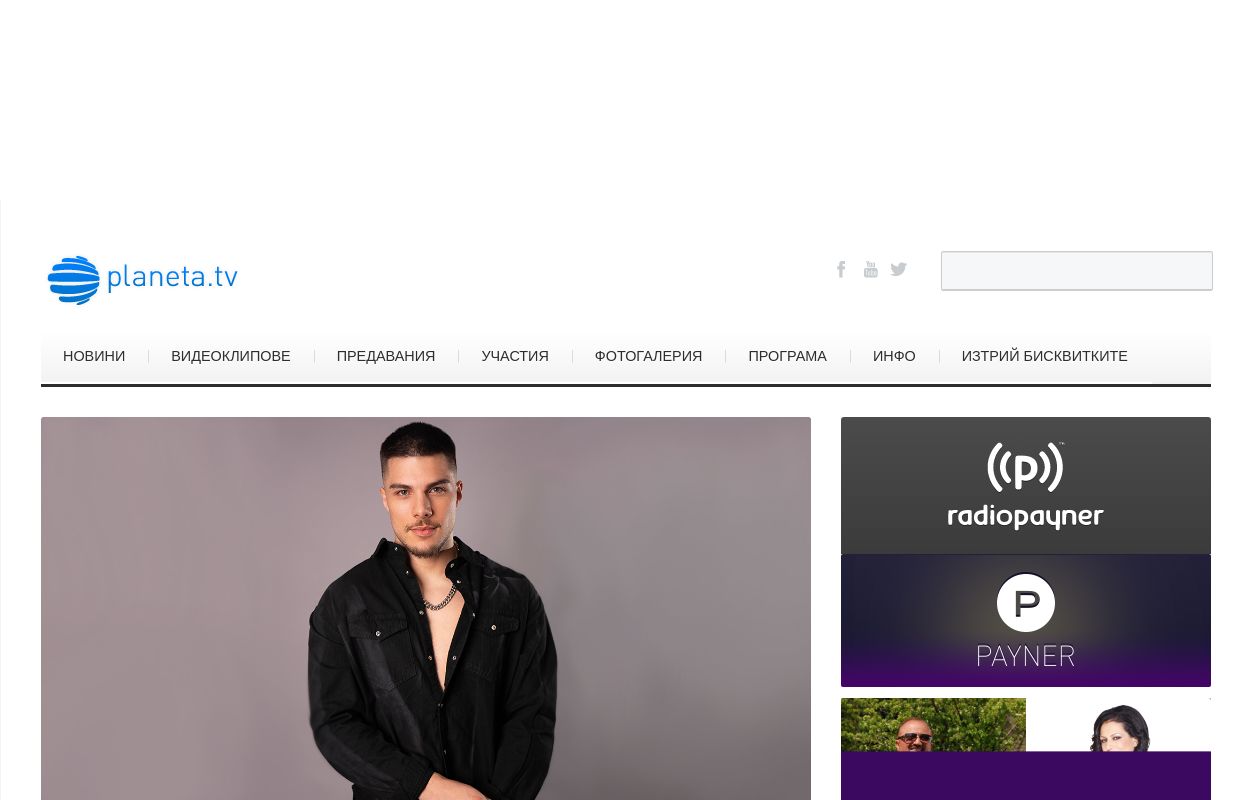Open the Twitter bird icon

(898, 269)
